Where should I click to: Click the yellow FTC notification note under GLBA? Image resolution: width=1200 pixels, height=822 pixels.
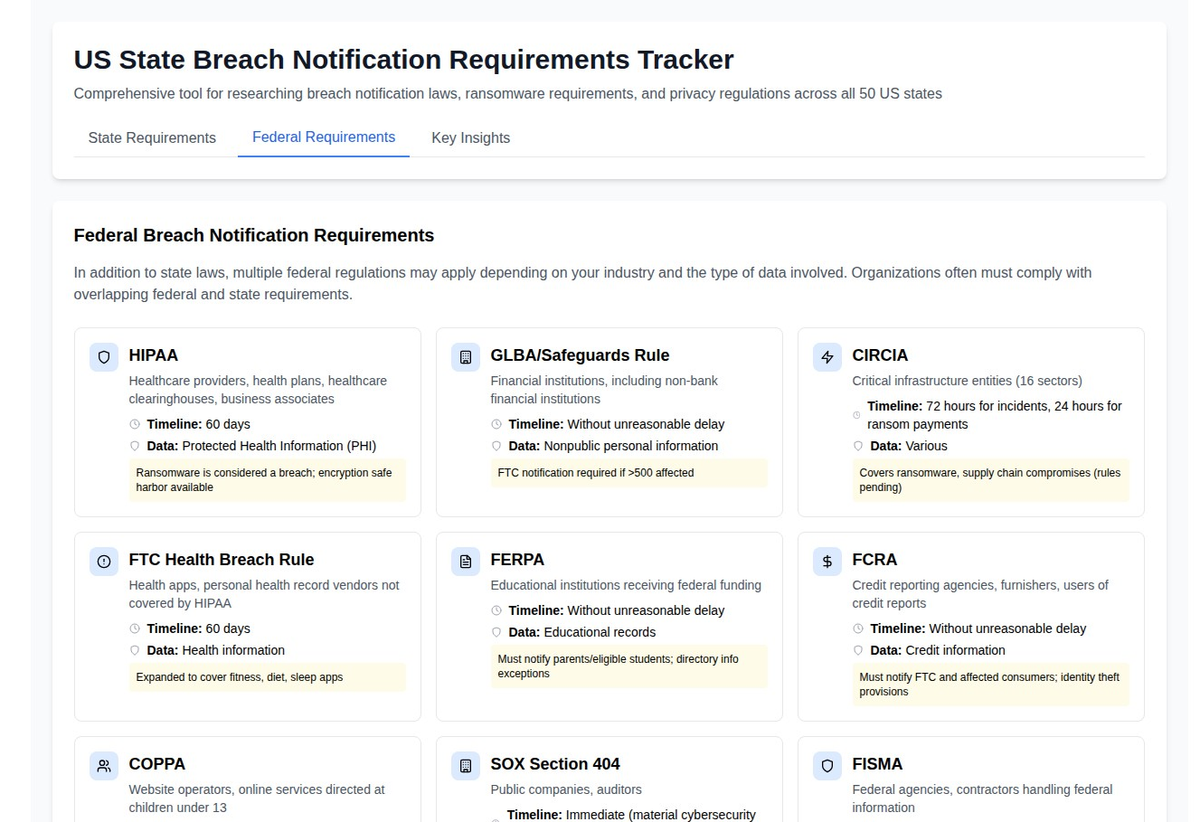(629, 472)
